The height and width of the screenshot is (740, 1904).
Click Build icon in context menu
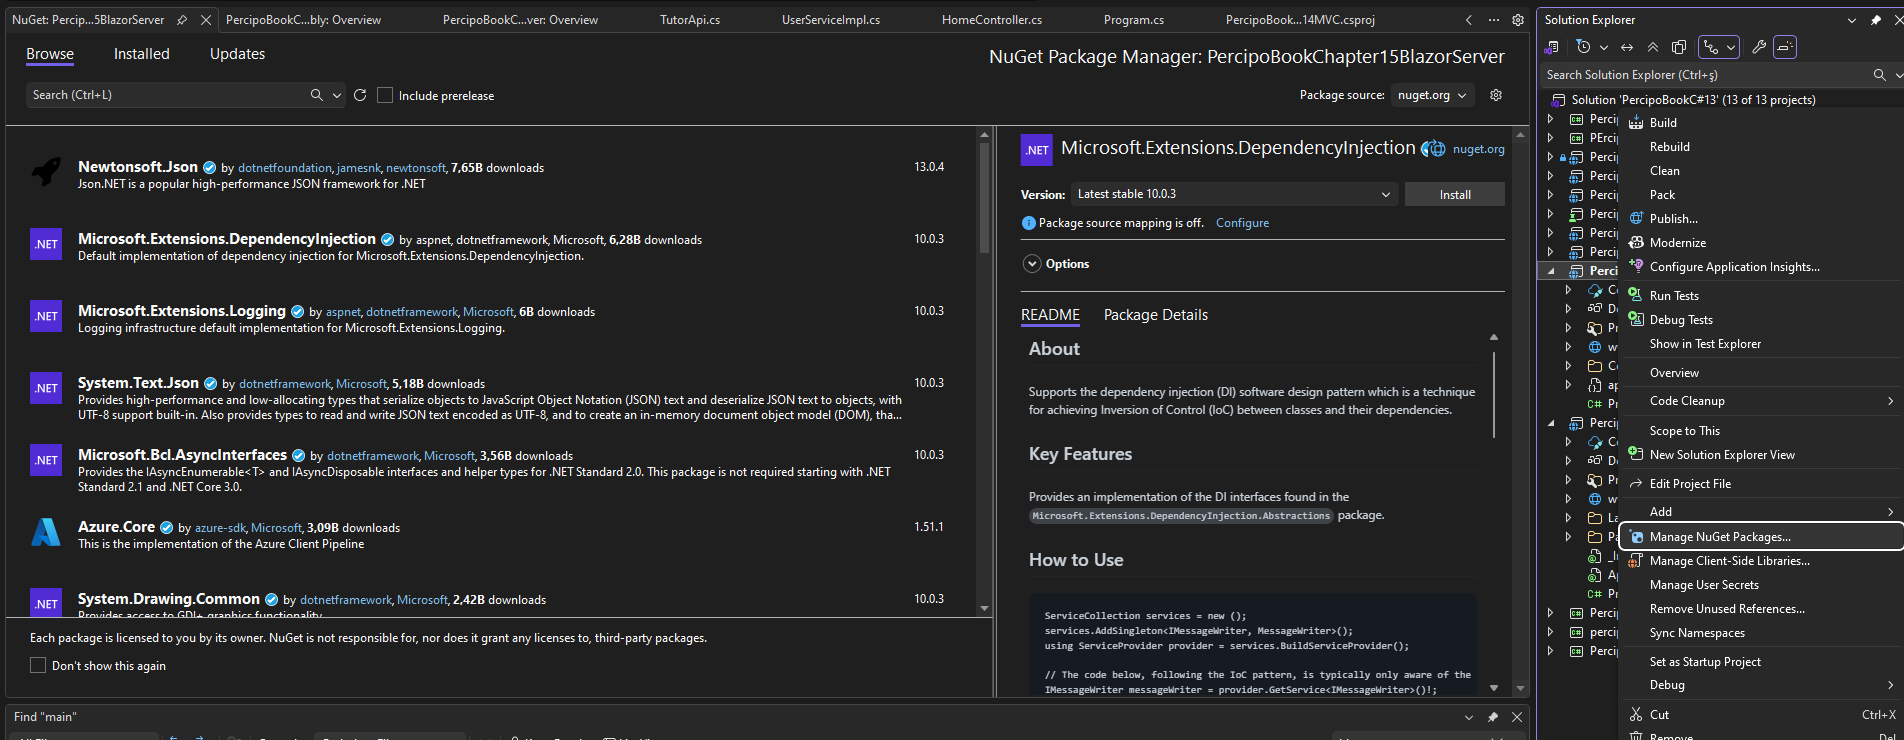click(1636, 122)
